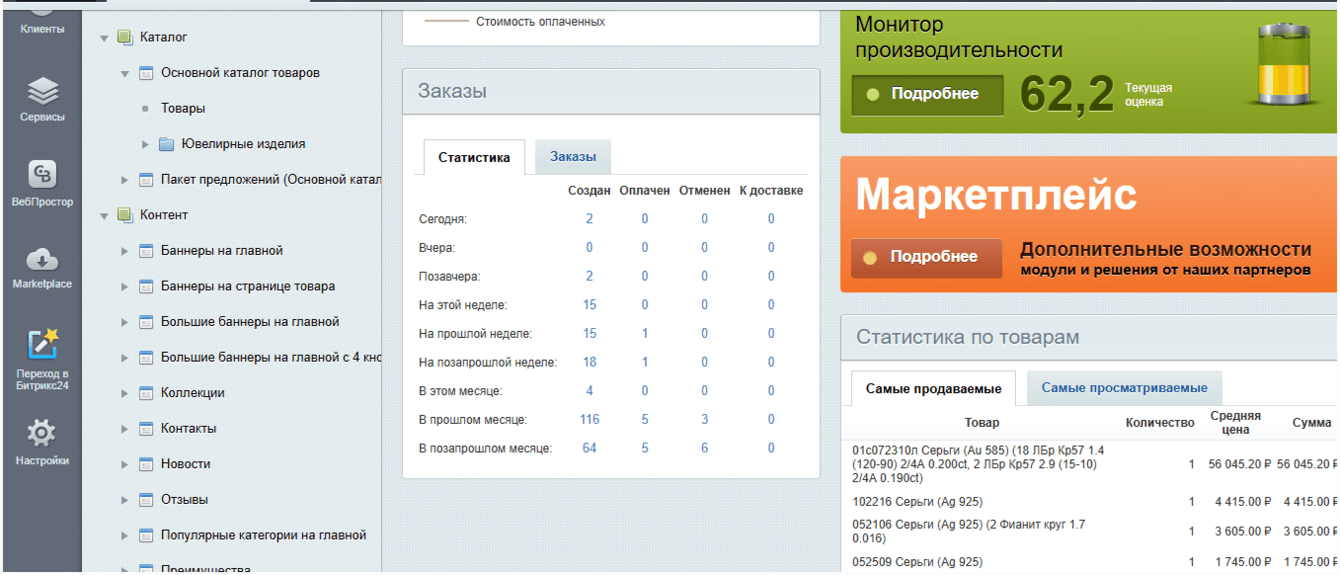Expand the Баннеры на главной node
Image resolution: width=1340 pixels, height=575 pixels.
pos(125,251)
